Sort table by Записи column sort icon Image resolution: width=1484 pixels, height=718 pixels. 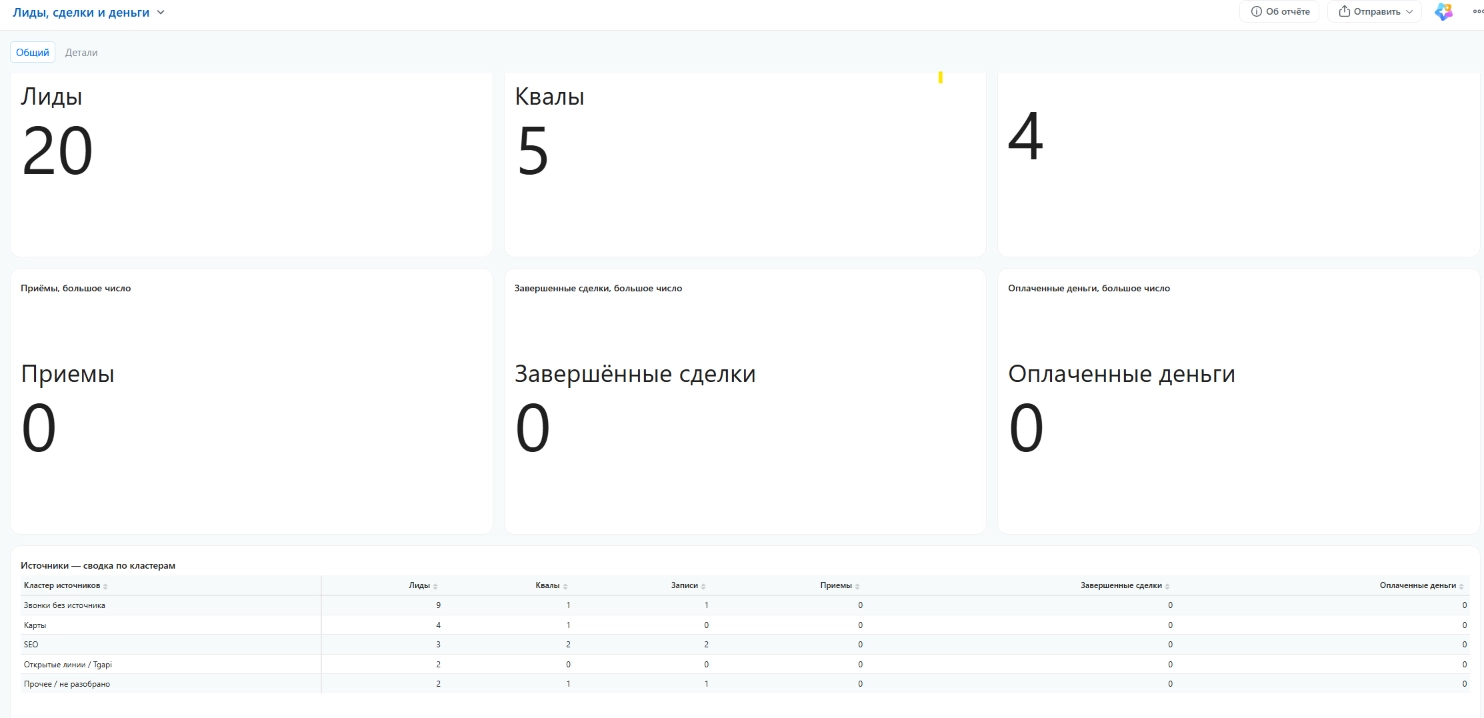[703, 586]
